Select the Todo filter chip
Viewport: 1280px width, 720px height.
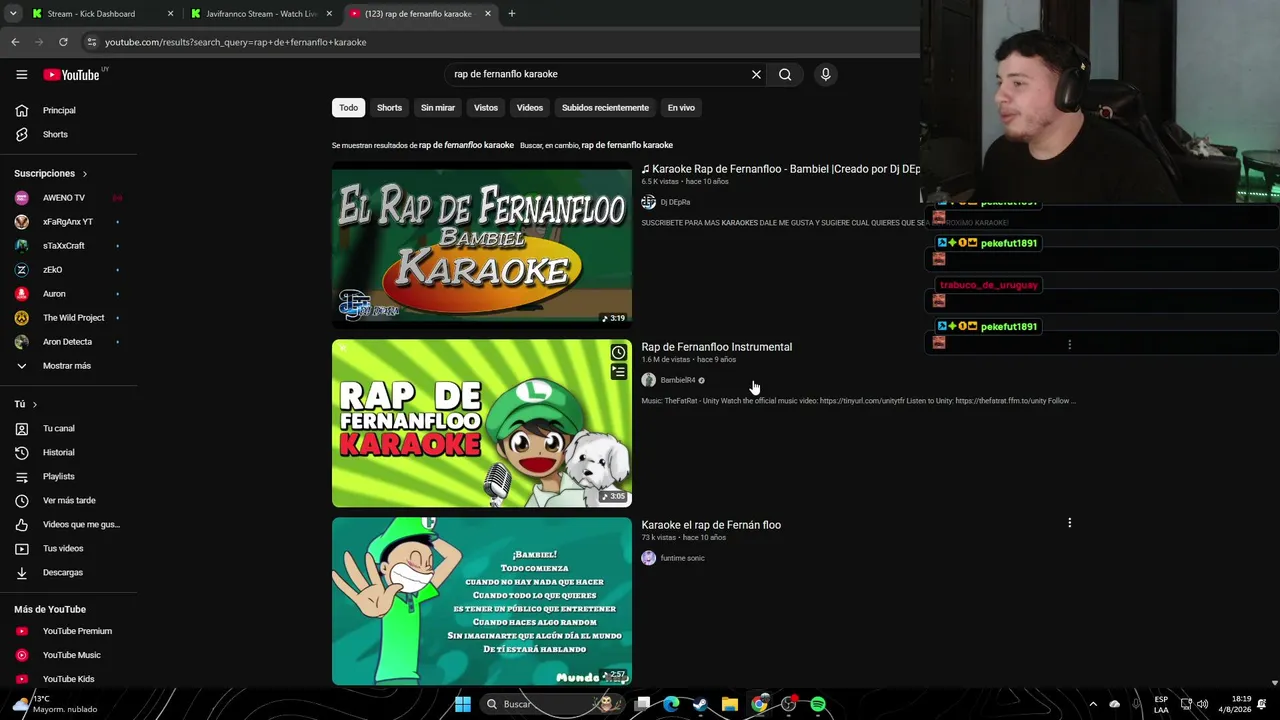(x=348, y=108)
